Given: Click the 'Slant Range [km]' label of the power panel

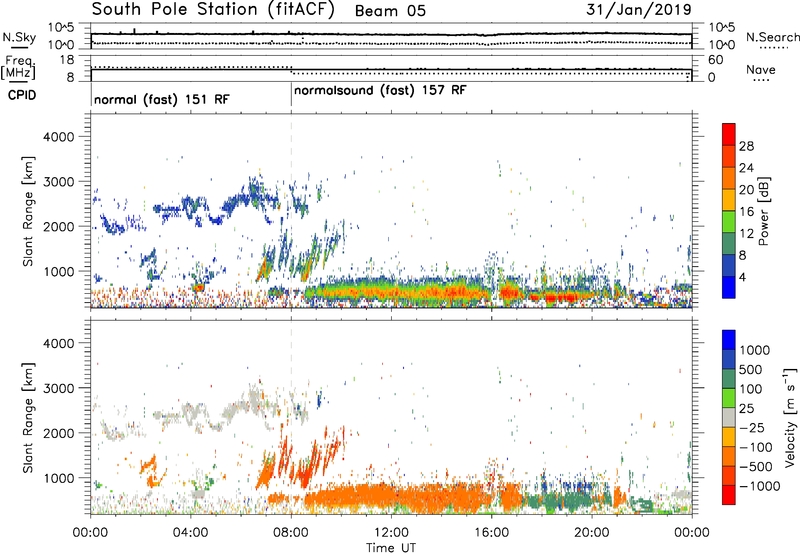Looking at the screenshot, I should pyautogui.click(x=28, y=211).
